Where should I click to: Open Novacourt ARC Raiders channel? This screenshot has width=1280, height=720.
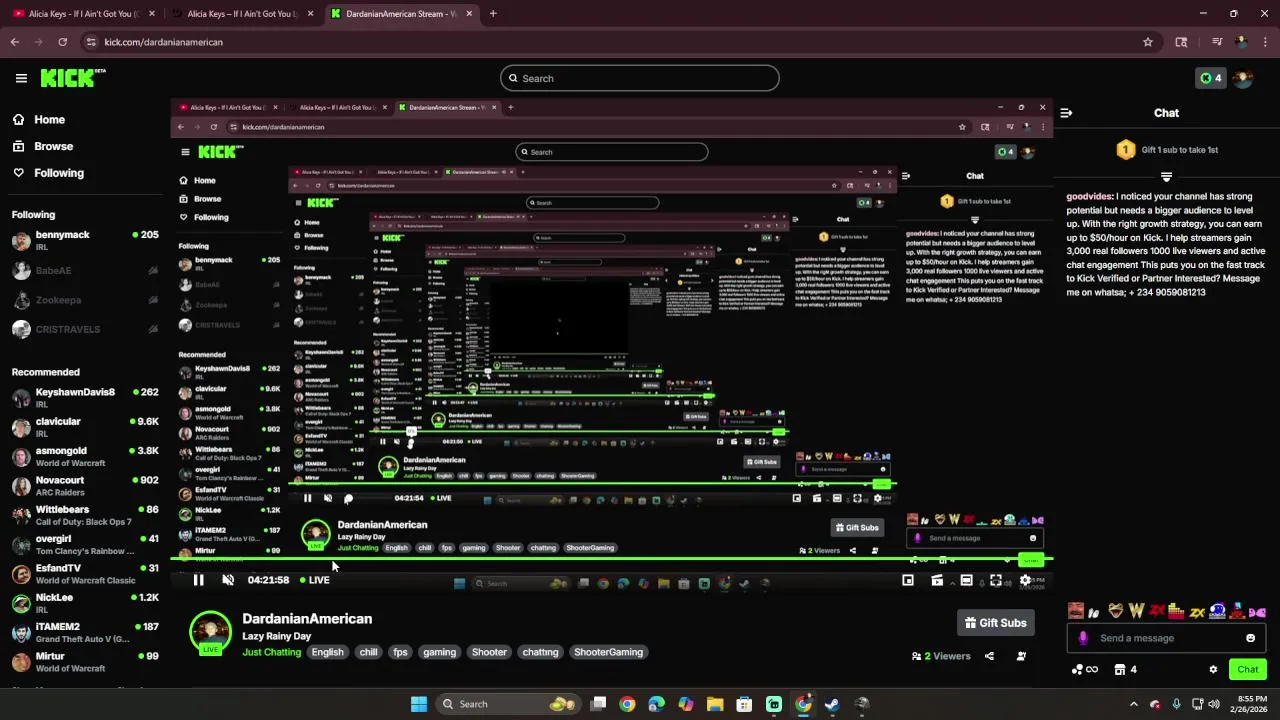[x=85, y=485]
